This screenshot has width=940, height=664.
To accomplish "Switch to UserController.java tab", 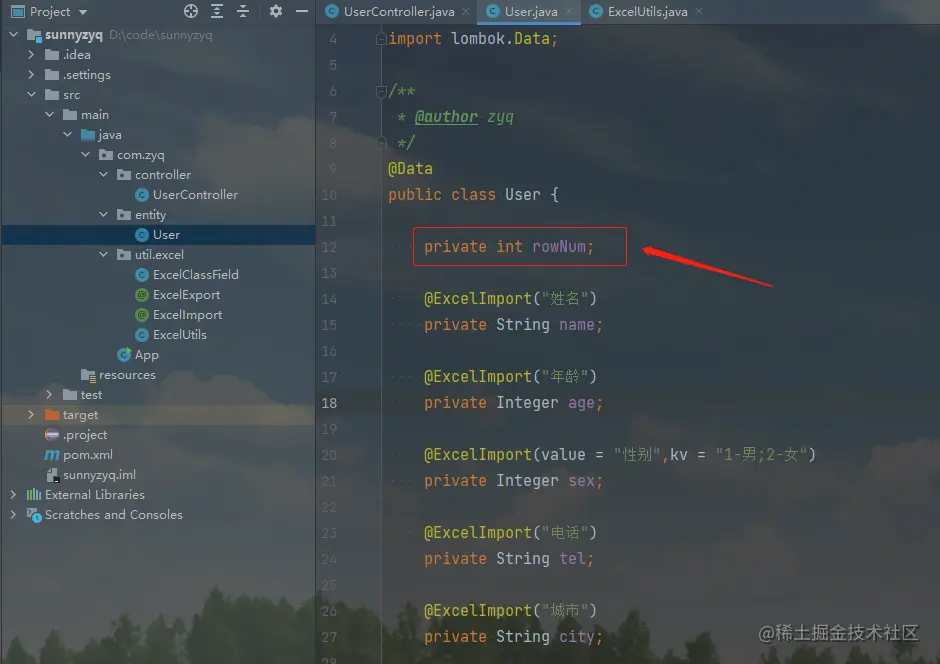I will (399, 11).
